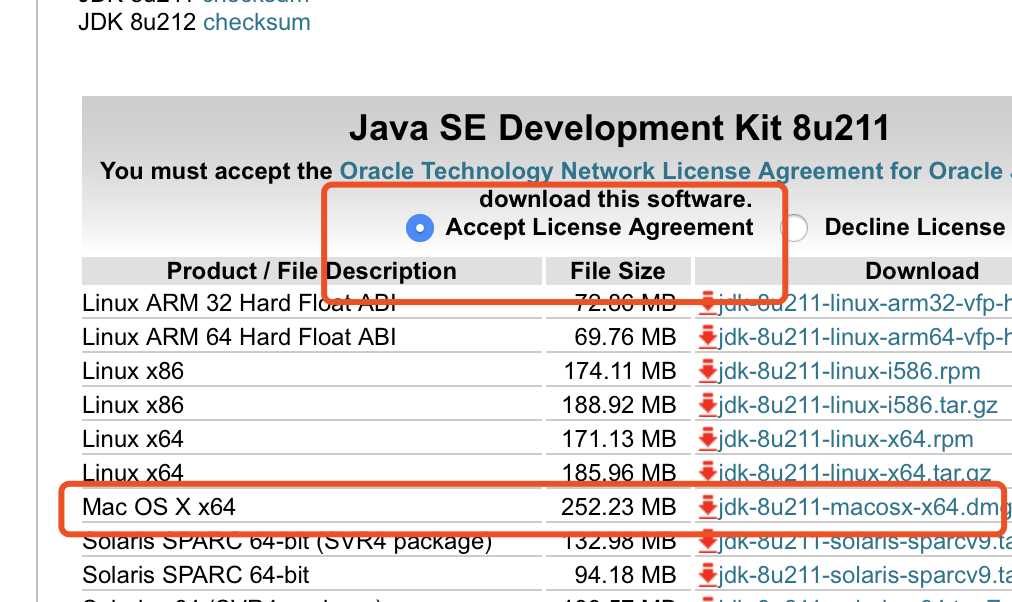Screen dimensions: 1012x602
Task: Select the 188.92 MB file size cell
Action: coord(619,405)
